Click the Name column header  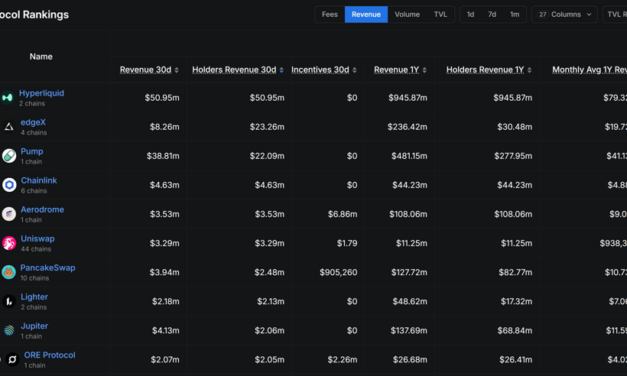tap(41, 57)
